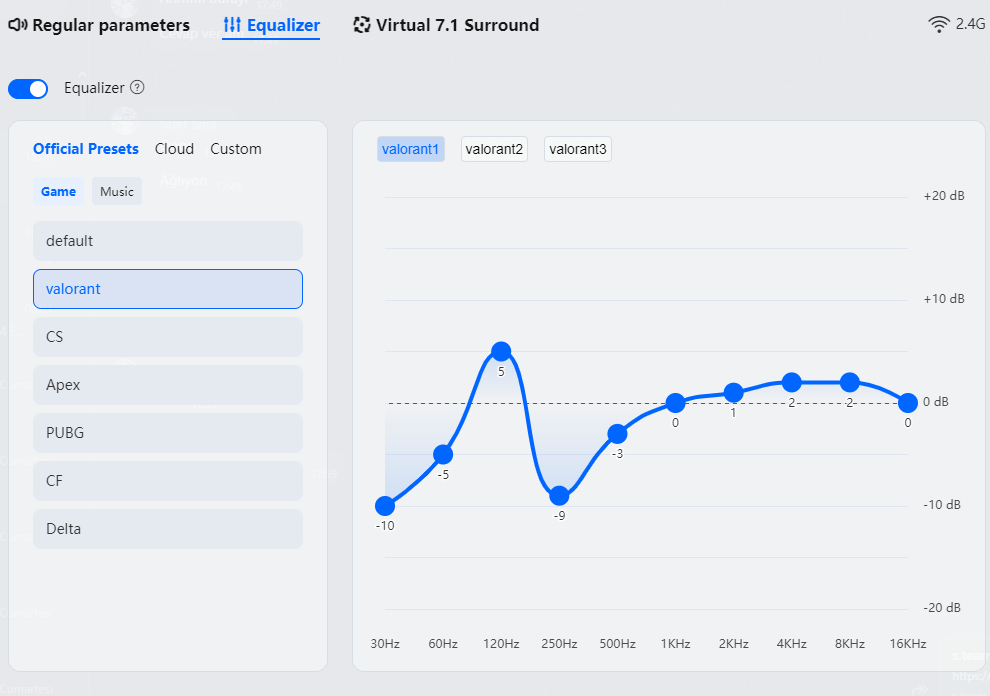Choose the valorant3 preset variant
This screenshot has height=696, width=990.
(578, 149)
